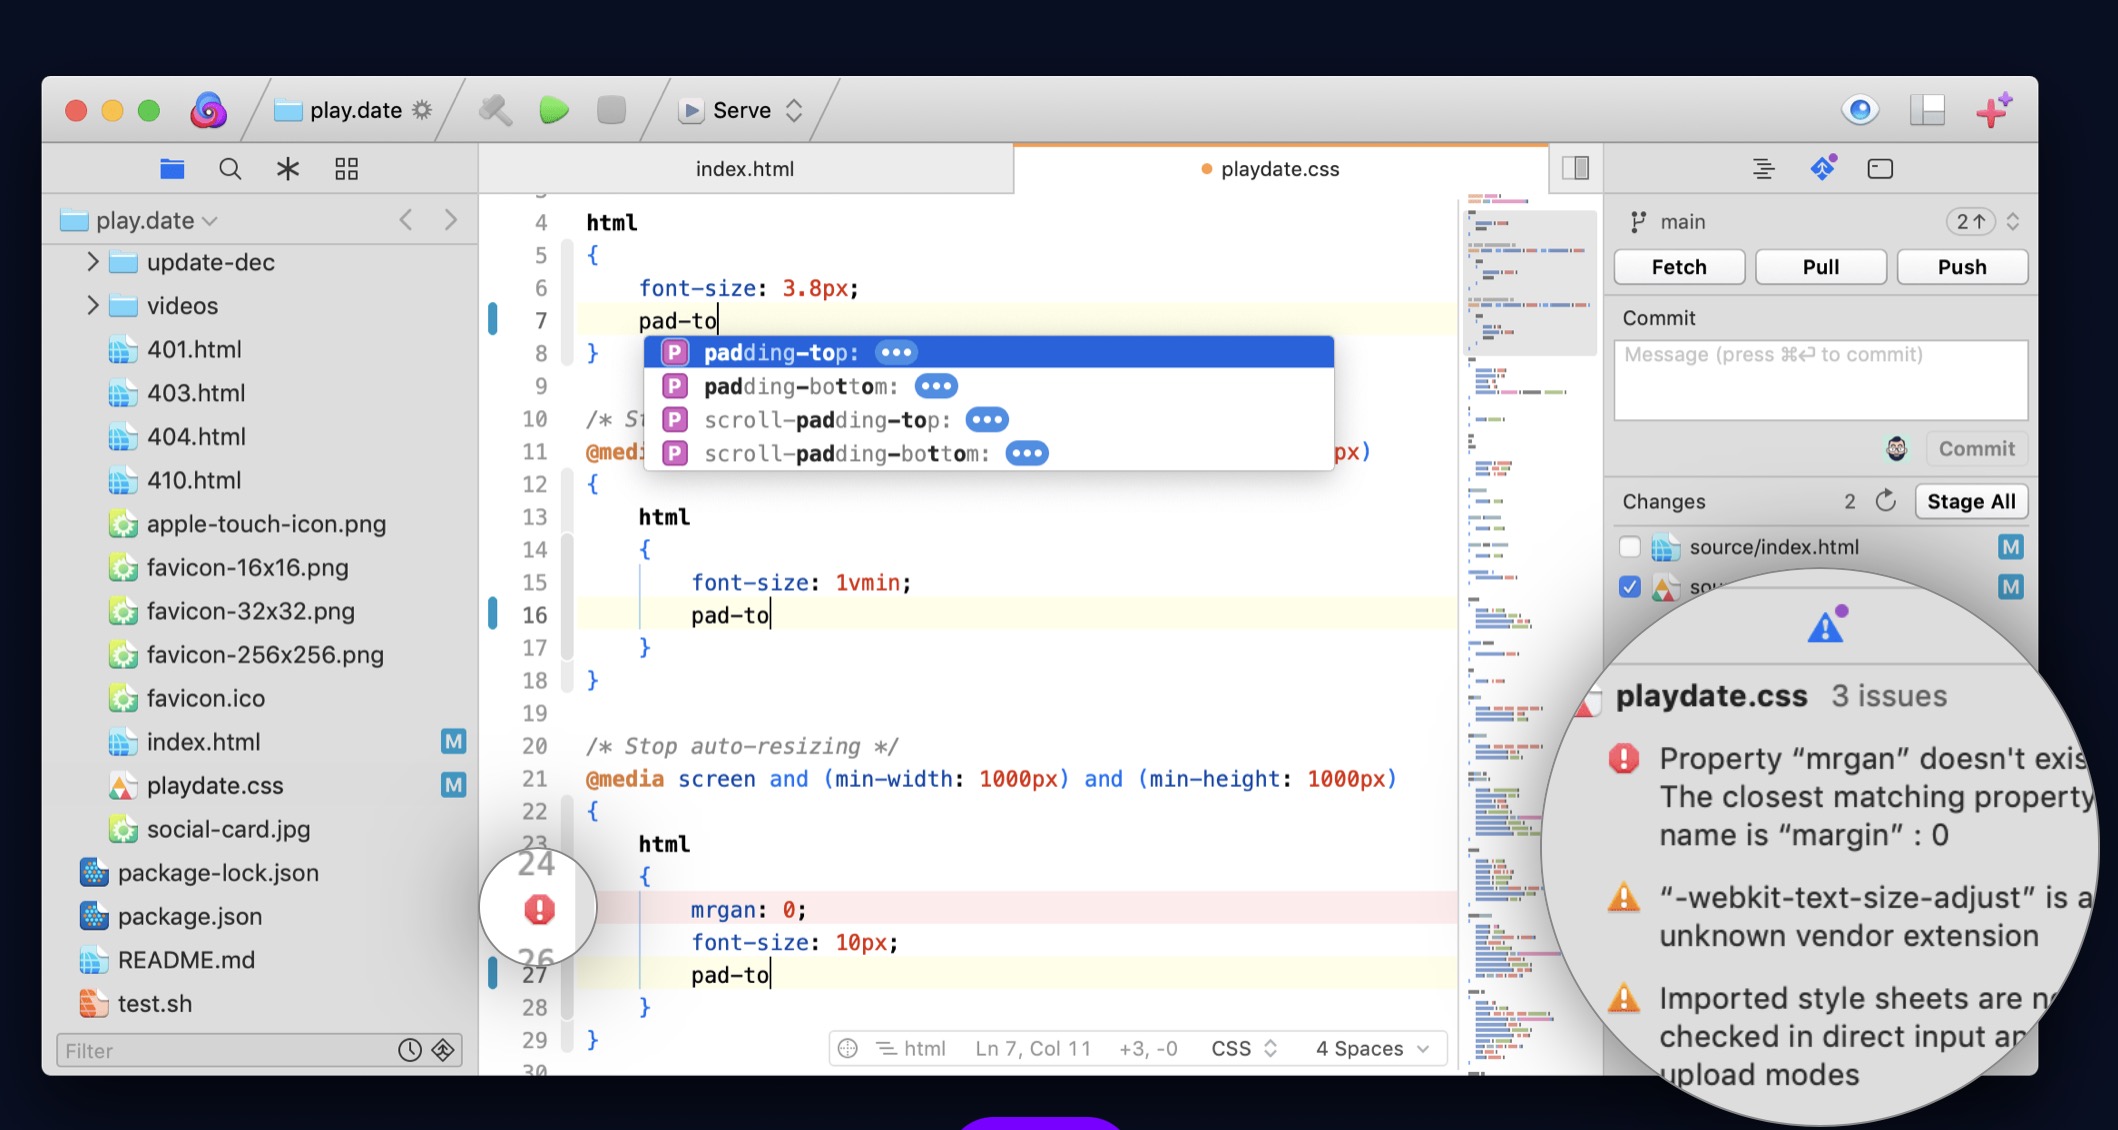The width and height of the screenshot is (2118, 1130).
Task: Check the source/index.html staging checkbox
Action: (x=1630, y=547)
